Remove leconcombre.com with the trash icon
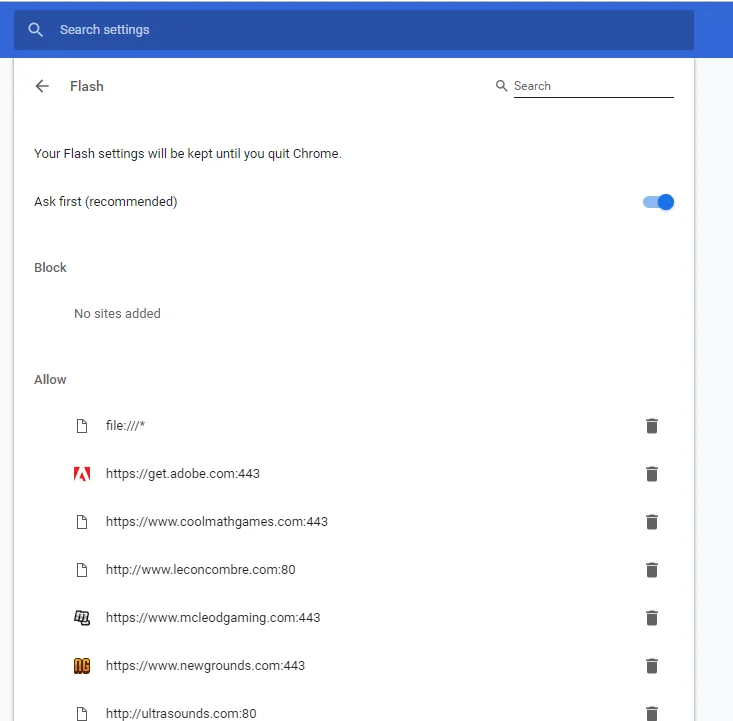This screenshot has width=733, height=721. coord(652,570)
